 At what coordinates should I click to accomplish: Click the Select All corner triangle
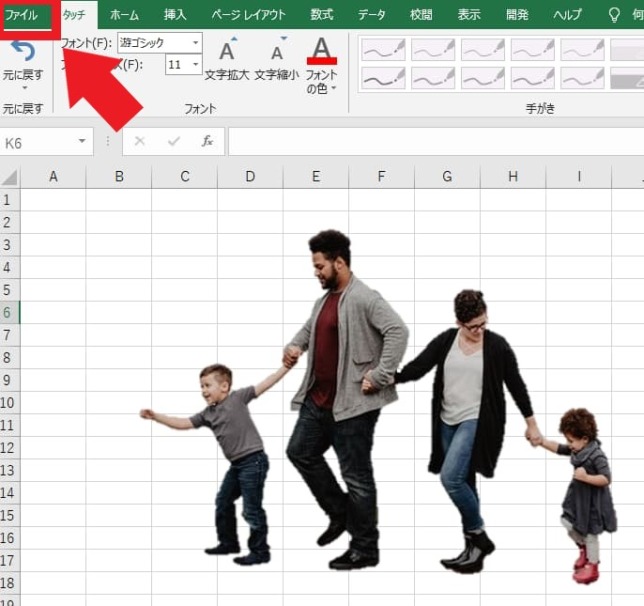click(x=10, y=177)
